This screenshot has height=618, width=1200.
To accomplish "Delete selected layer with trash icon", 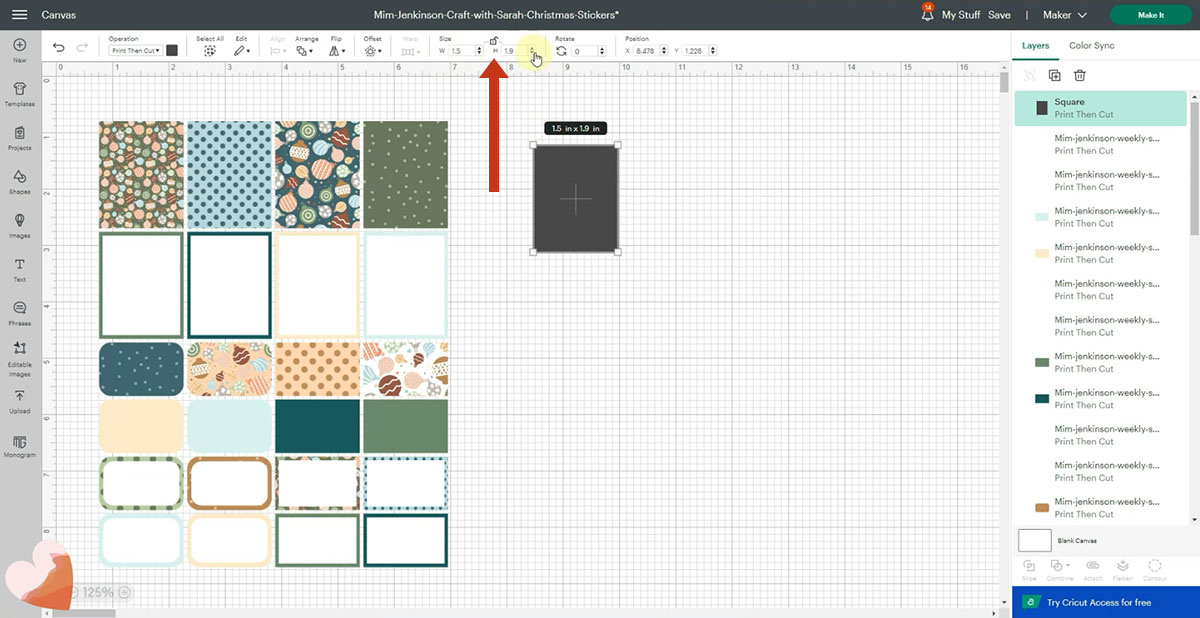I will tap(1080, 75).
